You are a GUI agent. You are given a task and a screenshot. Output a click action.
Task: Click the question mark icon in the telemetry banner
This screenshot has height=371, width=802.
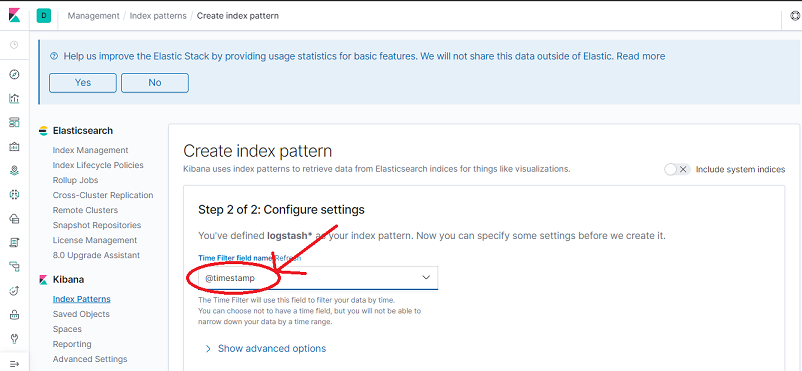(54, 56)
